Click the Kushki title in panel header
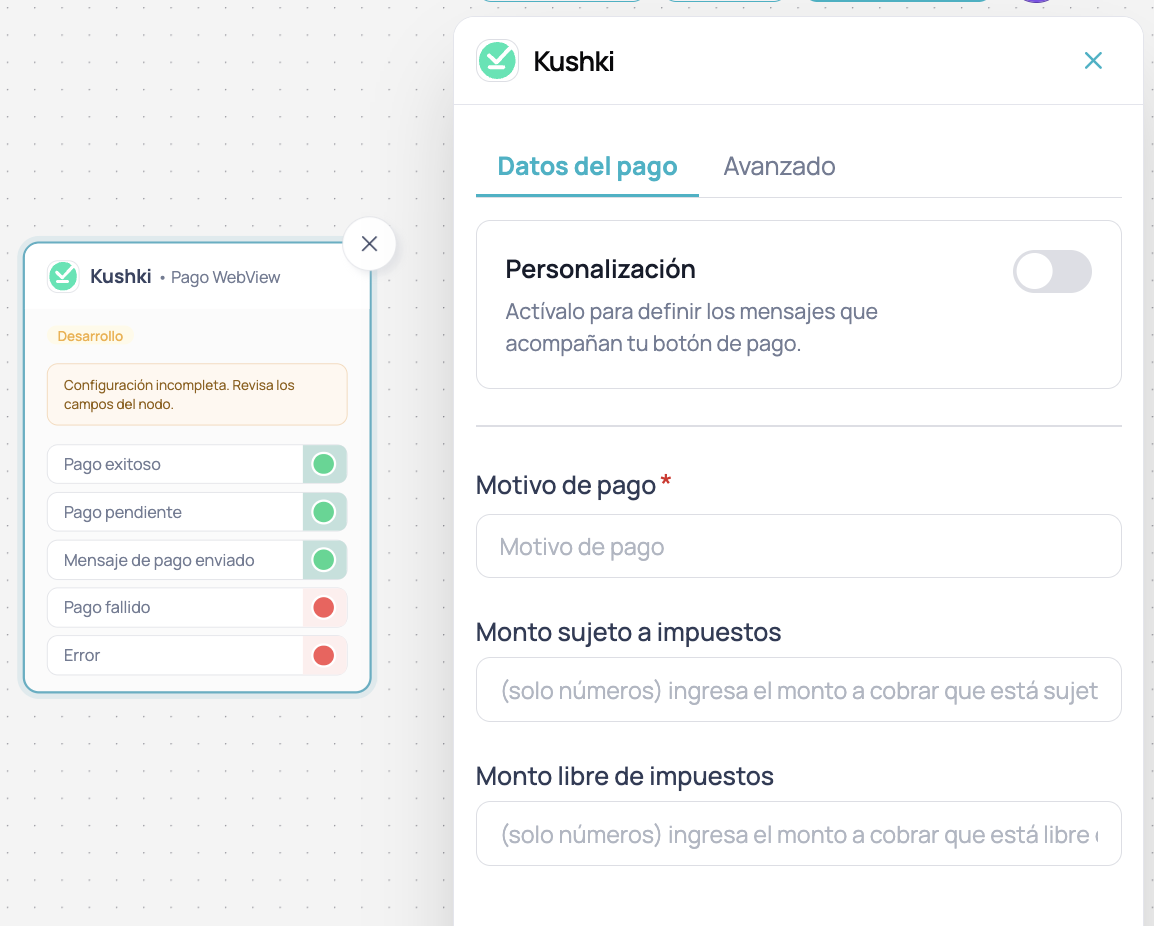Screen dimensions: 1154x926 573,61
